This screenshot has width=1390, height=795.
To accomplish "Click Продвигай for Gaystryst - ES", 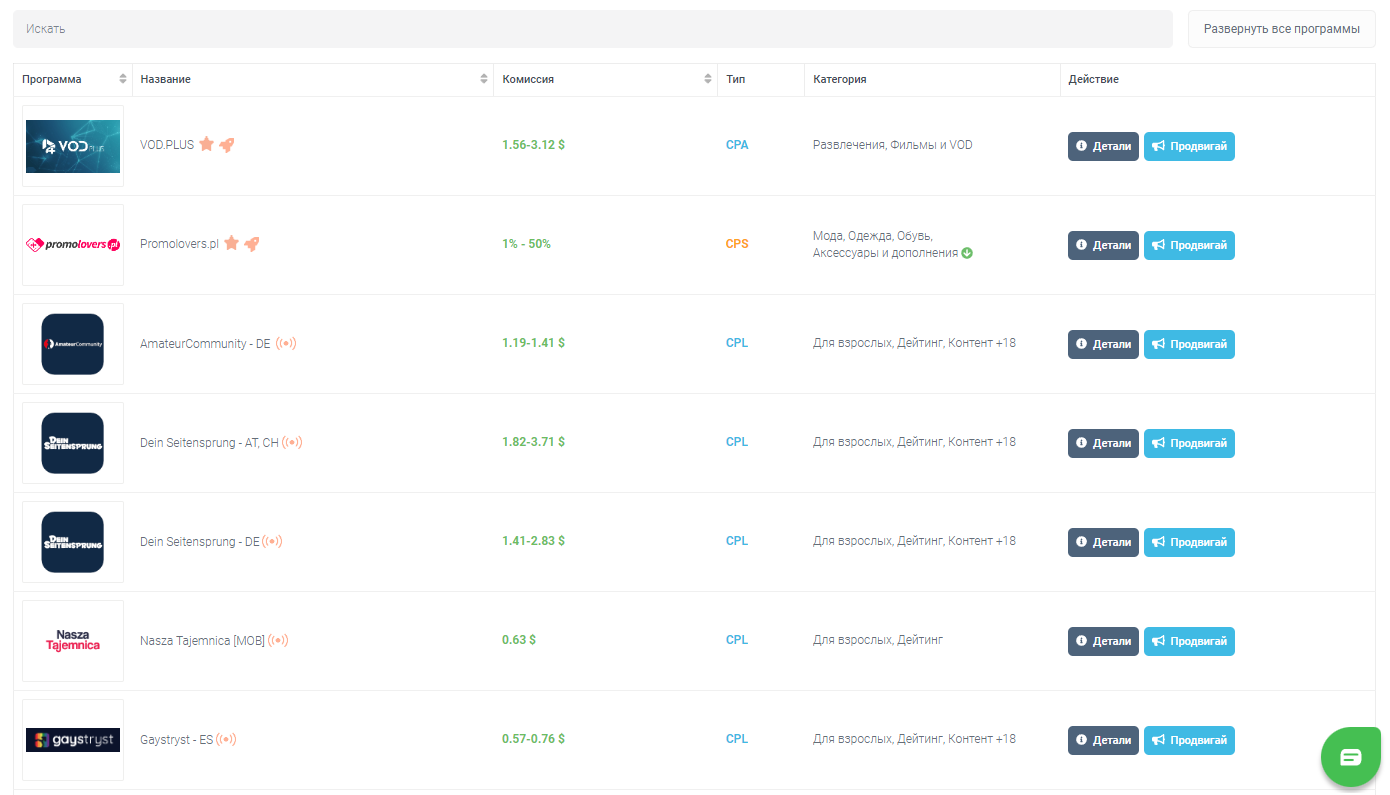I will point(1189,740).
